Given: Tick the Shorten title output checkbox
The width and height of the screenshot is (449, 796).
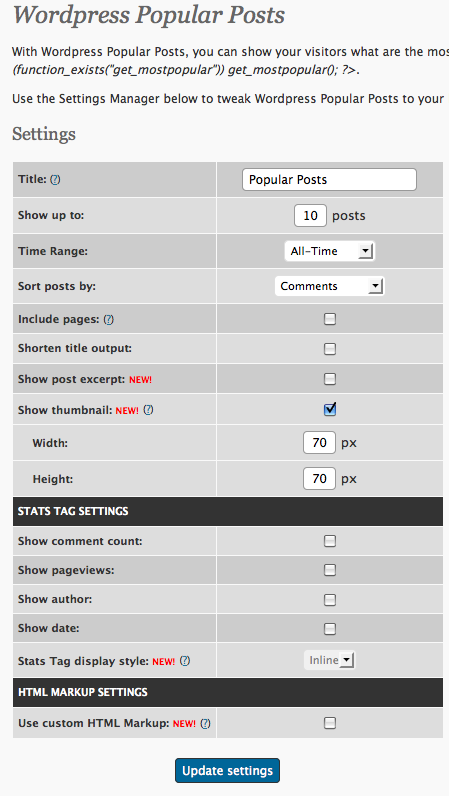Looking at the screenshot, I should click(330, 349).
